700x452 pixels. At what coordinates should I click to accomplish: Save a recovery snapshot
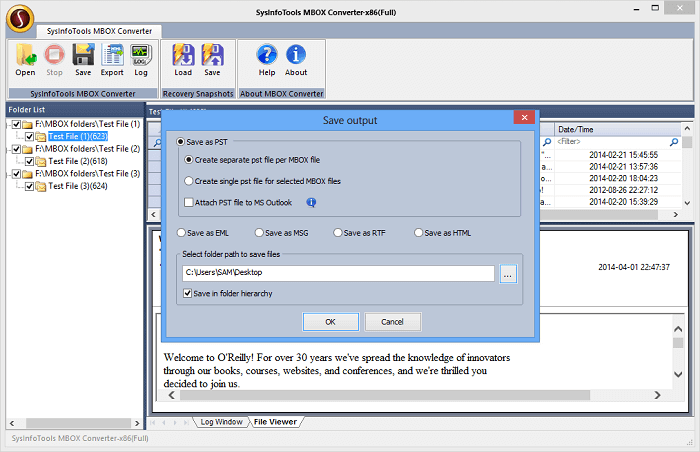pyautogui.click(x=212, y=60)
